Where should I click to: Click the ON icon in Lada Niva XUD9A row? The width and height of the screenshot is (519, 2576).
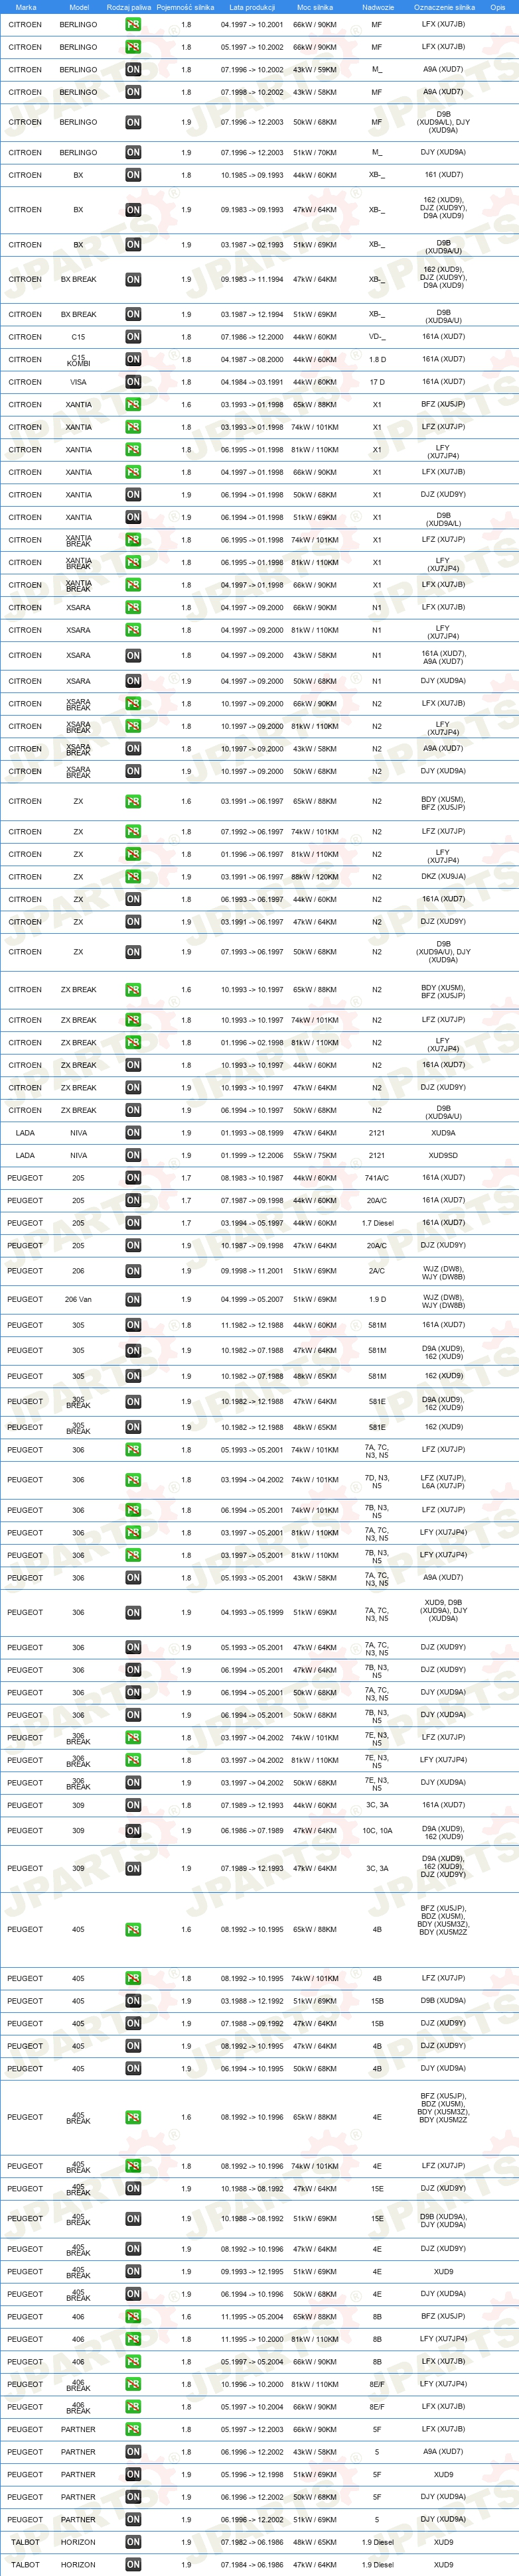tap(133, 1133)
